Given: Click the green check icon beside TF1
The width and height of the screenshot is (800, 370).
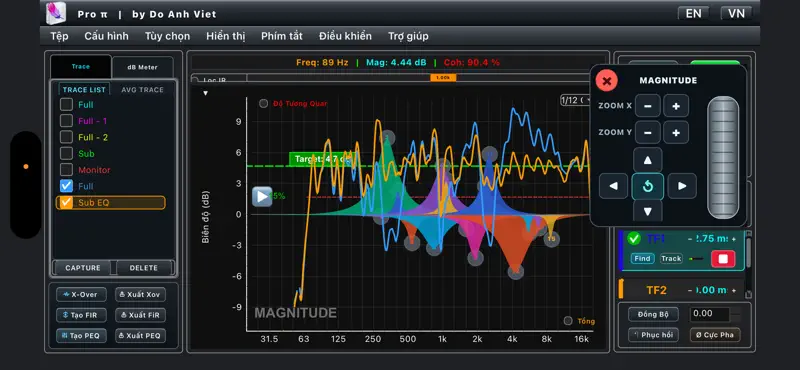Looking at the screenshot, I should pos(634,238).
